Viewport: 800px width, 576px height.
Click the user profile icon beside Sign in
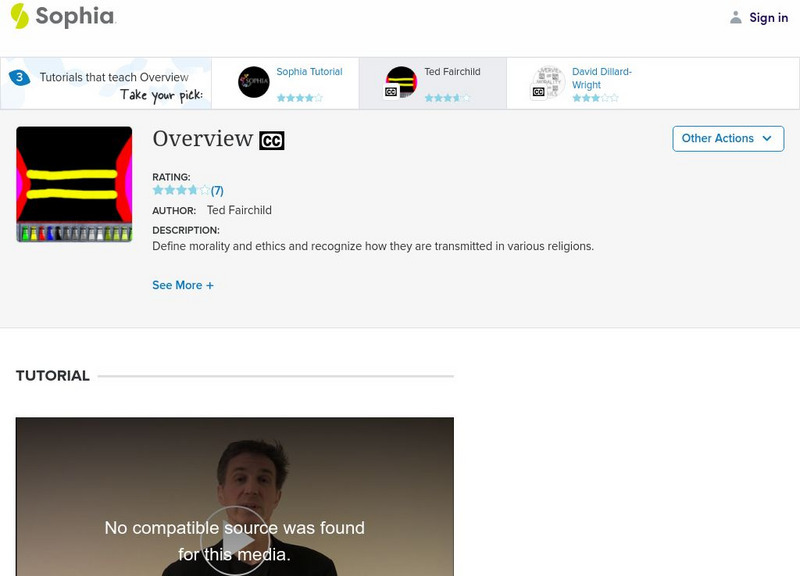click(x=735, y=17)
